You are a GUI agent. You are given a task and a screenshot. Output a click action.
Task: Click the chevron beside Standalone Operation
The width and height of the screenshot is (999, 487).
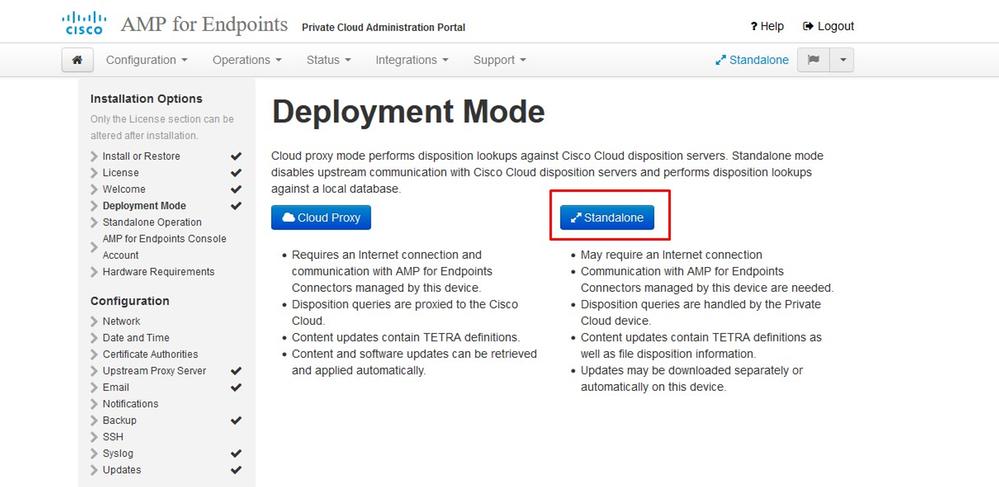pos(94,222)
